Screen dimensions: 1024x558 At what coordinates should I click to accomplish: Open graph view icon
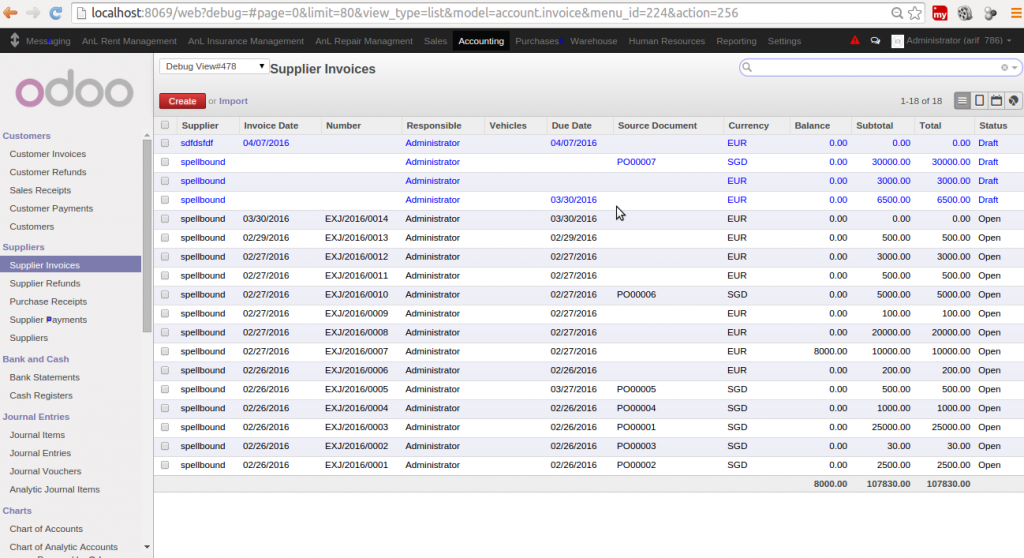coord(1013,101)
